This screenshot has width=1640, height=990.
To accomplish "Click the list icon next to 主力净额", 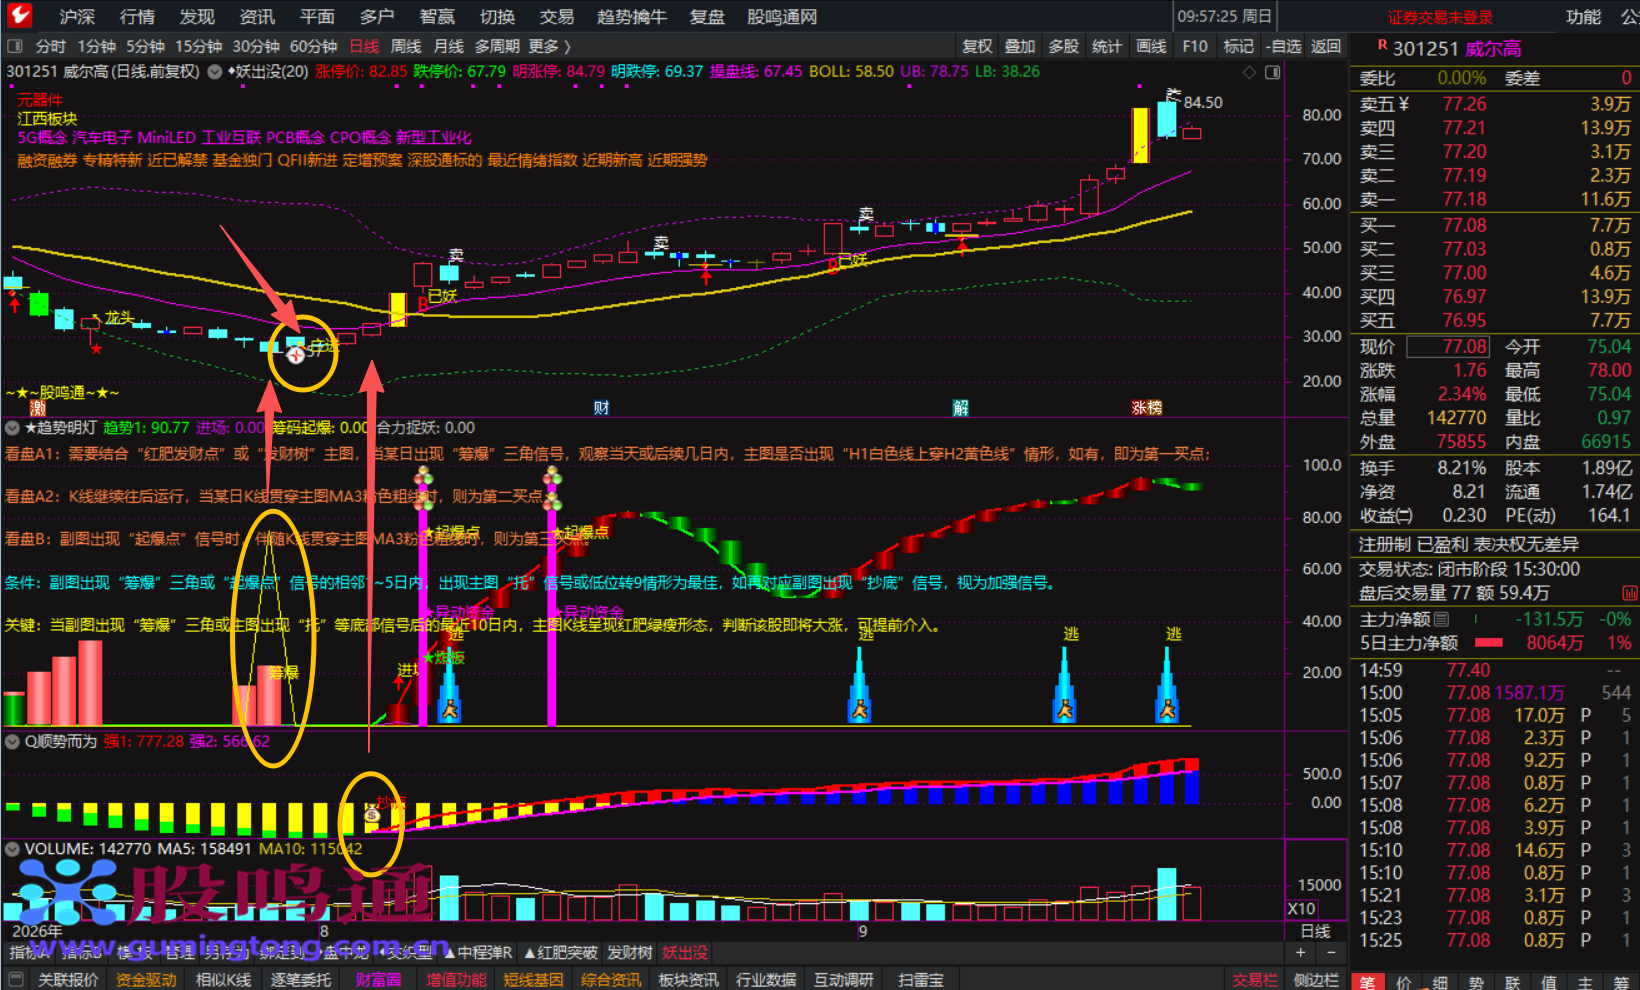I will coord(1442,619).
